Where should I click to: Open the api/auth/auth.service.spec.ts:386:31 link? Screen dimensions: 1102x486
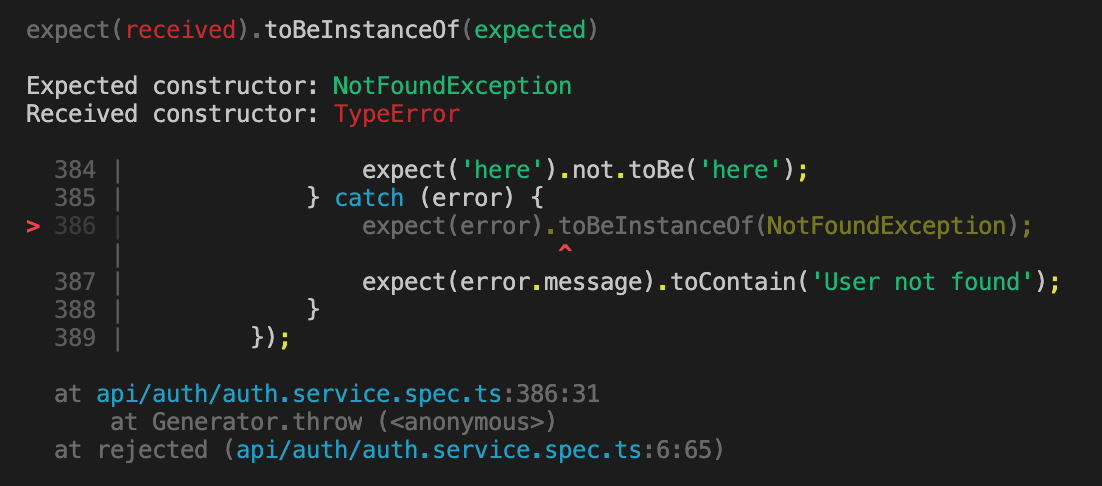(348, 395)
